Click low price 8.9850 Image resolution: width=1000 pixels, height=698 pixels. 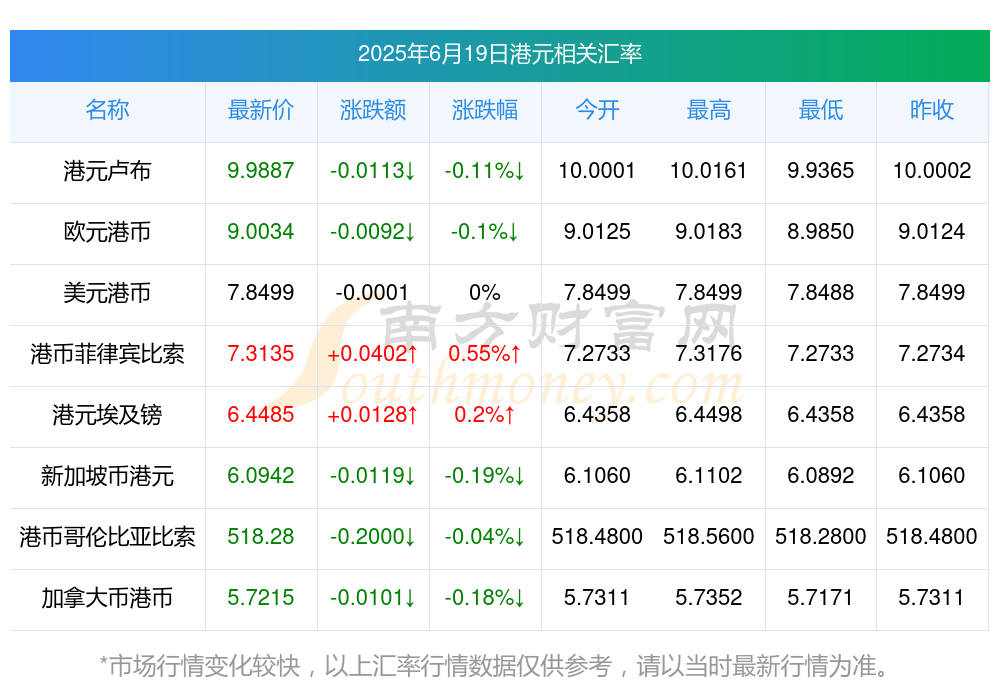821,232
